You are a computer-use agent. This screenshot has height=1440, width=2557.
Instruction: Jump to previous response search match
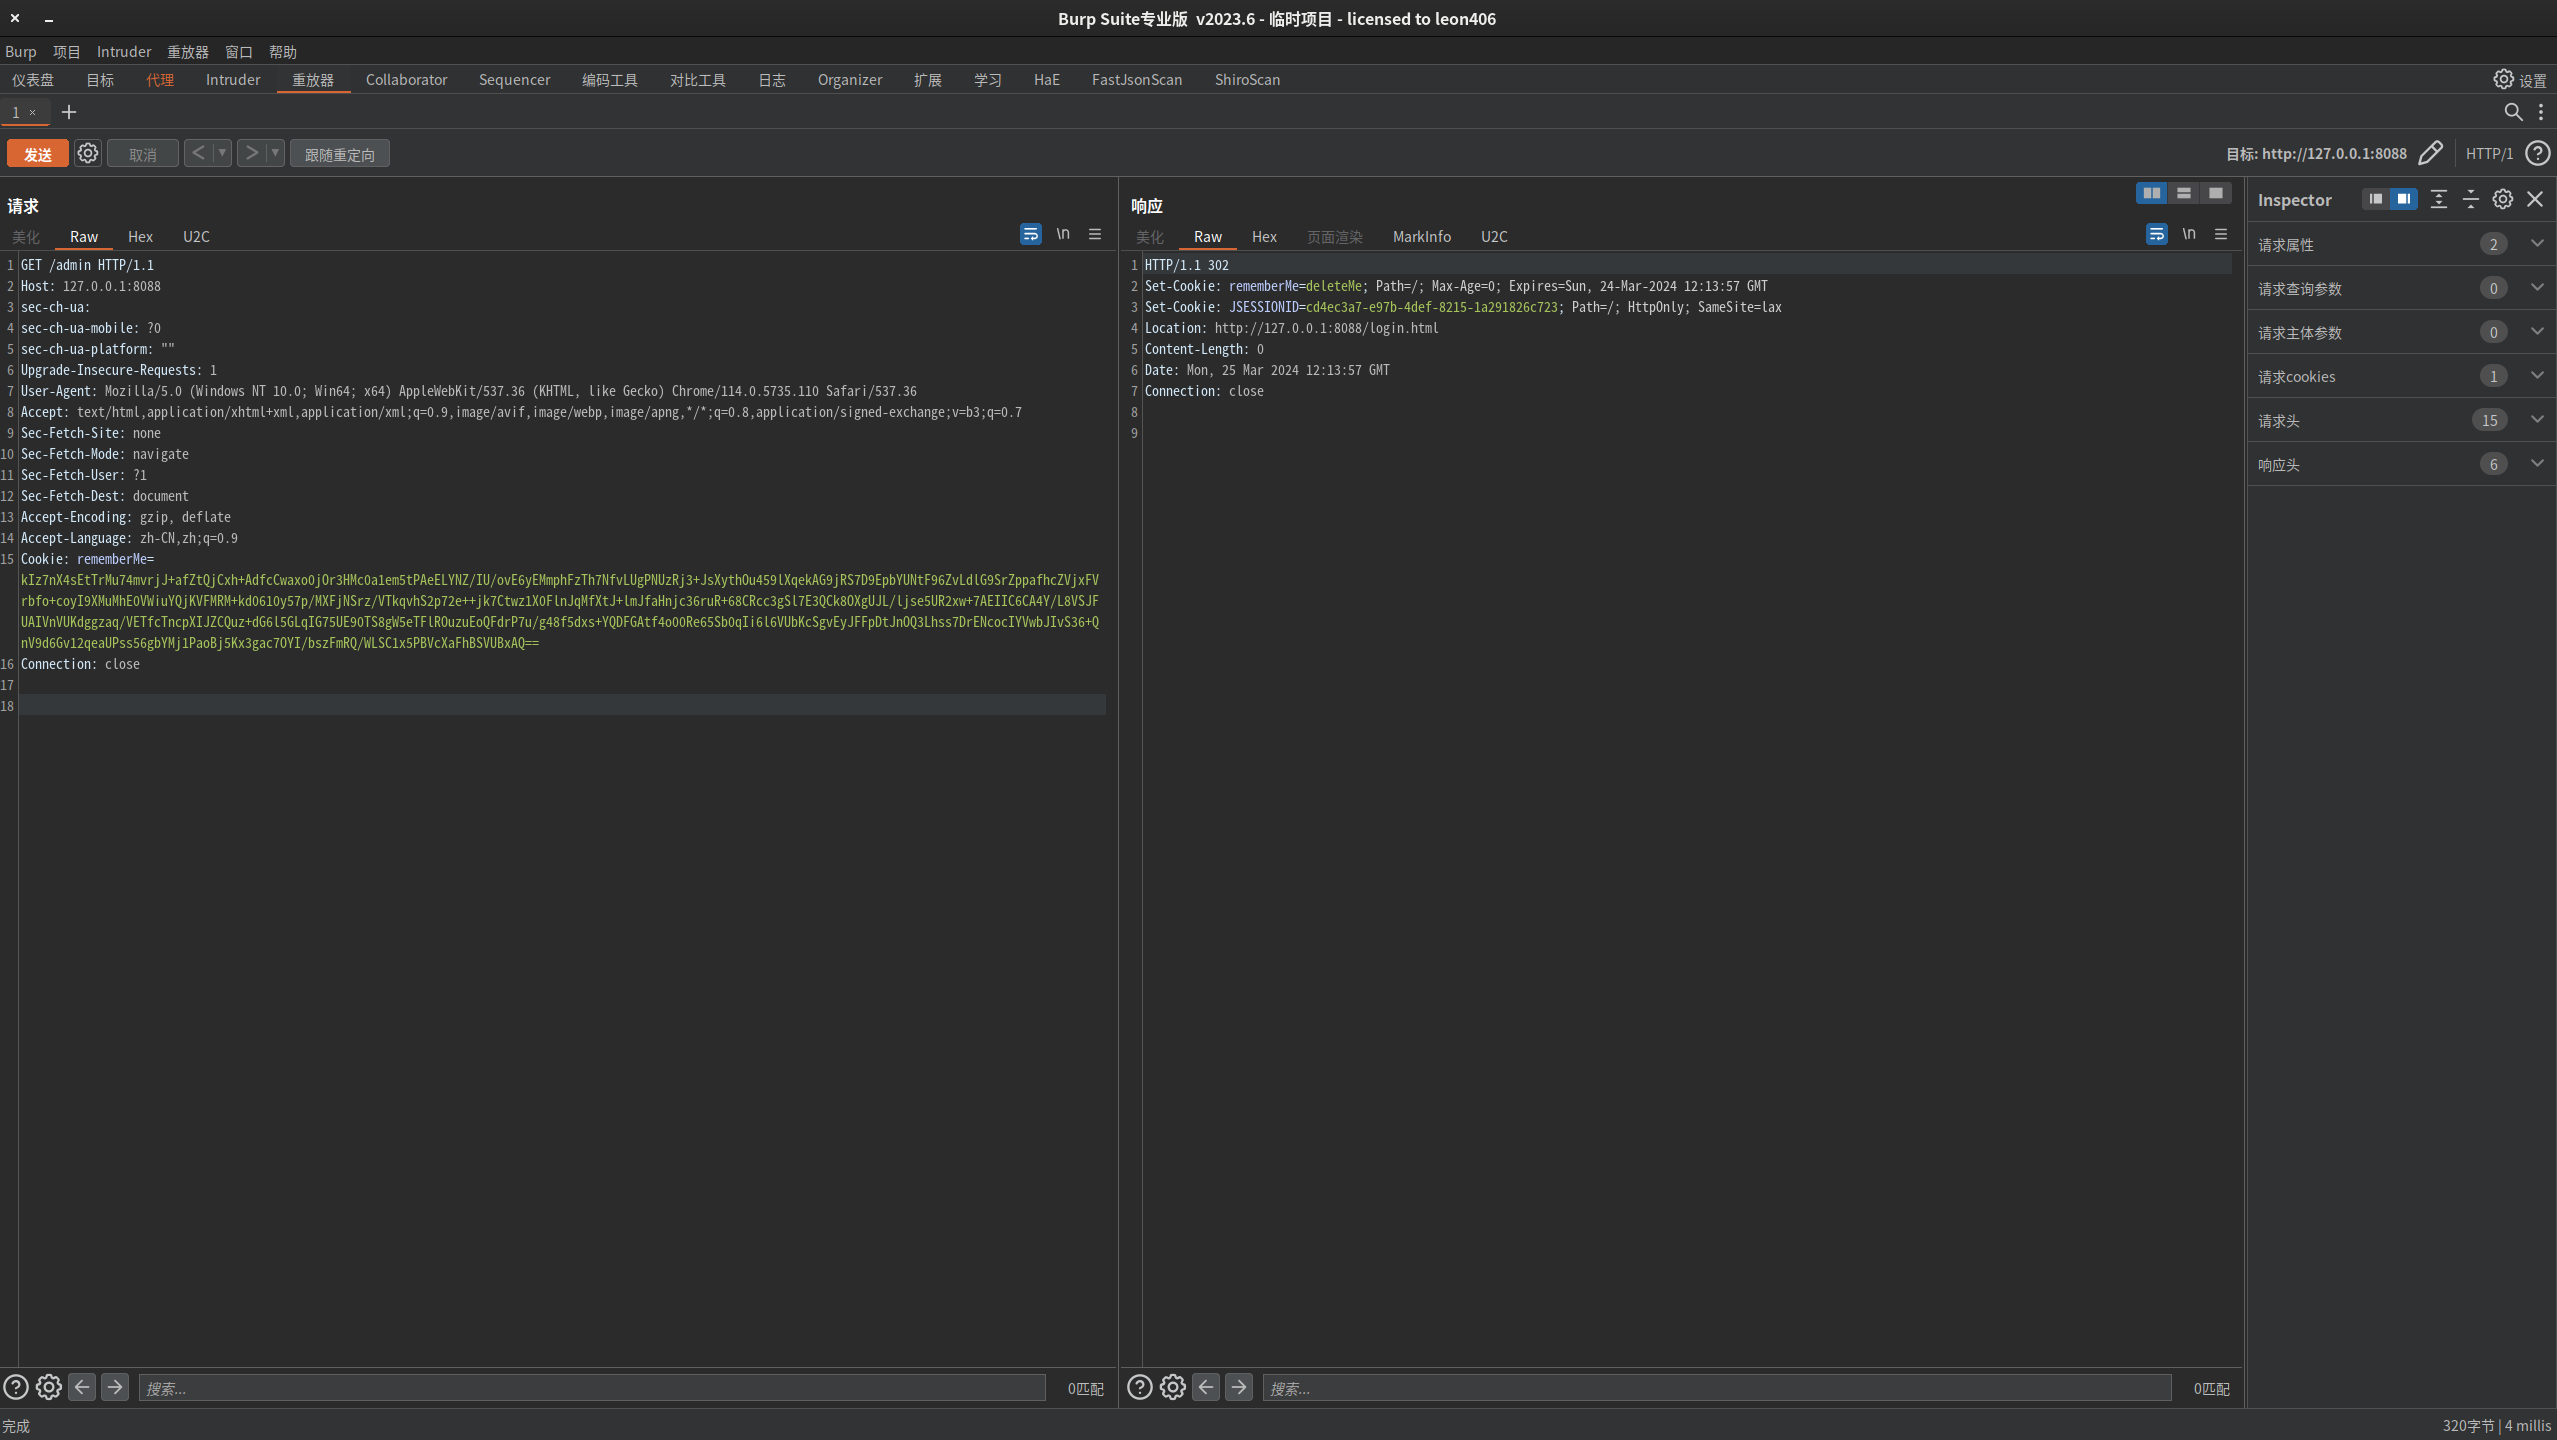click(x=1206, y=1387)
